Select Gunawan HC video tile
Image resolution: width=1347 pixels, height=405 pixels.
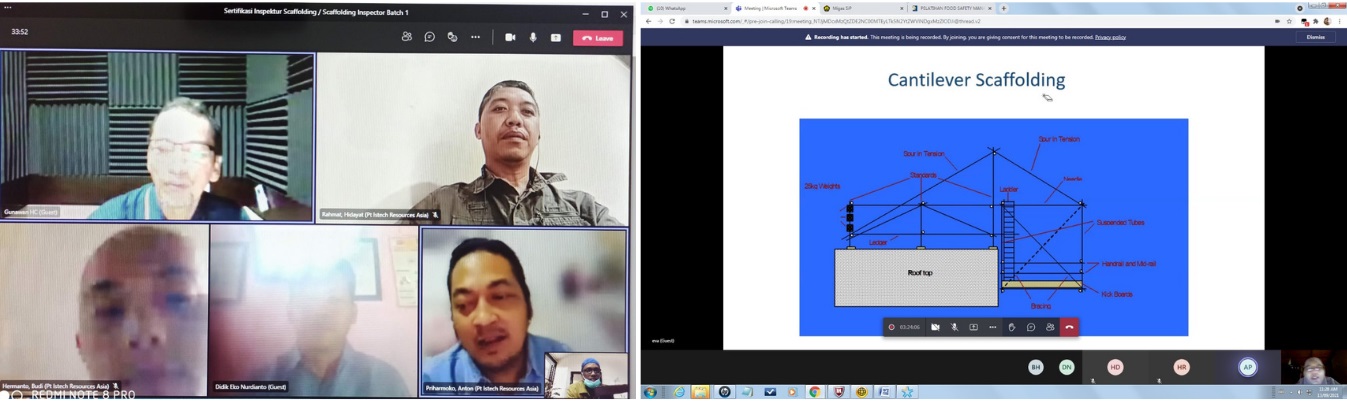[x=157, y=136]
